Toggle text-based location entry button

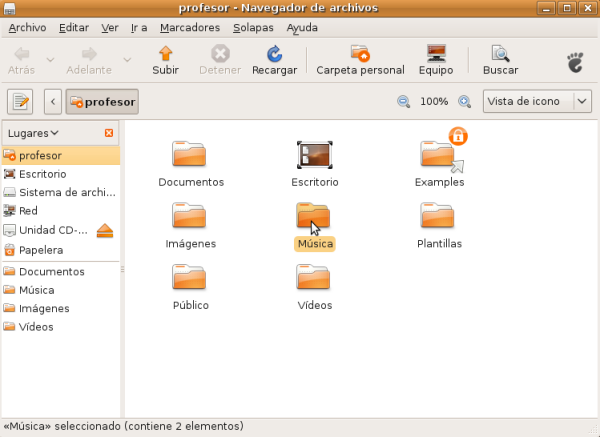(21, 102)
